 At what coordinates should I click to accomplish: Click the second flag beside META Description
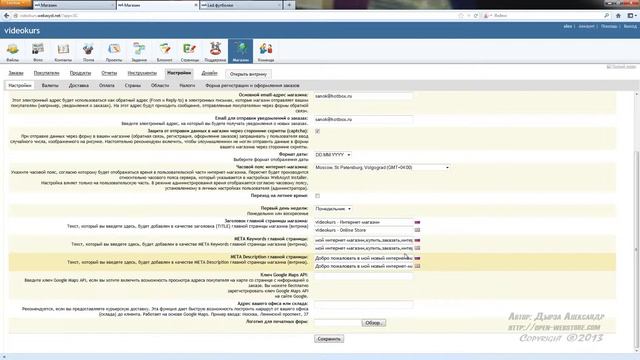[x=417, y=266]
